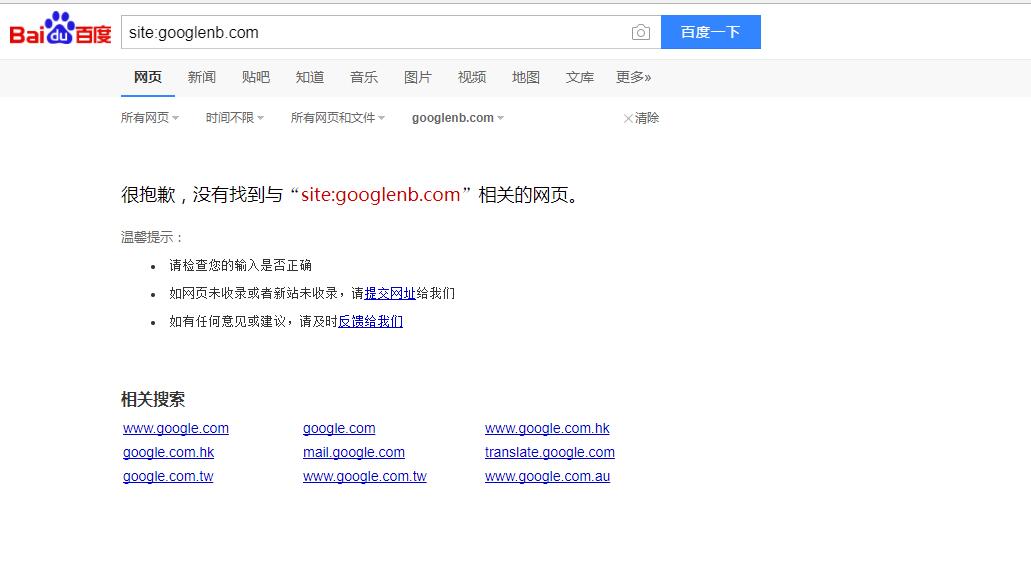Open the 所有网页和文件 filter dropdown
This screenshot has width=1031, height=583.
(338, 118)
